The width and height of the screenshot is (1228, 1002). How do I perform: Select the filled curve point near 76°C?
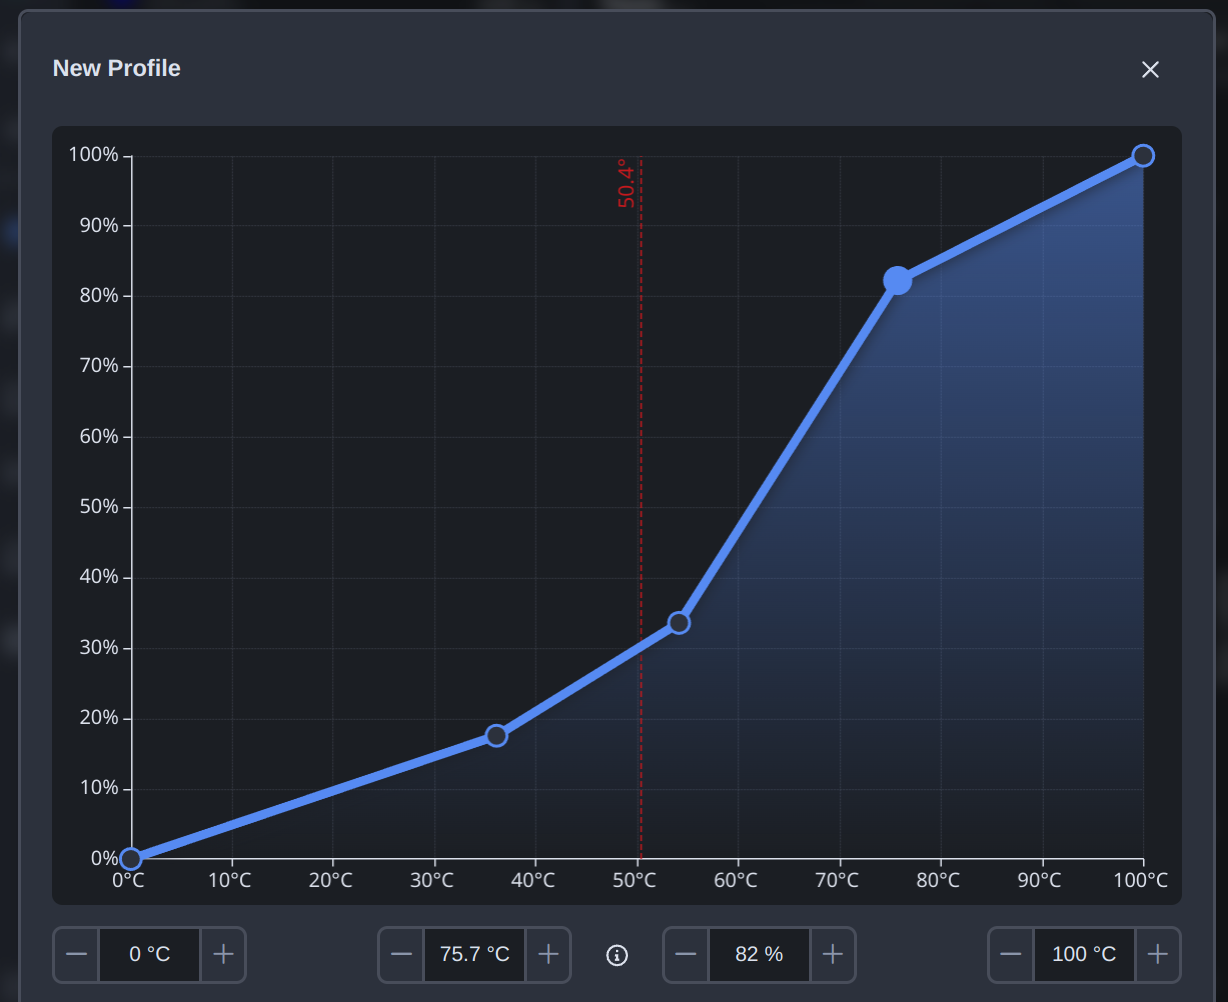coord(897,281)
